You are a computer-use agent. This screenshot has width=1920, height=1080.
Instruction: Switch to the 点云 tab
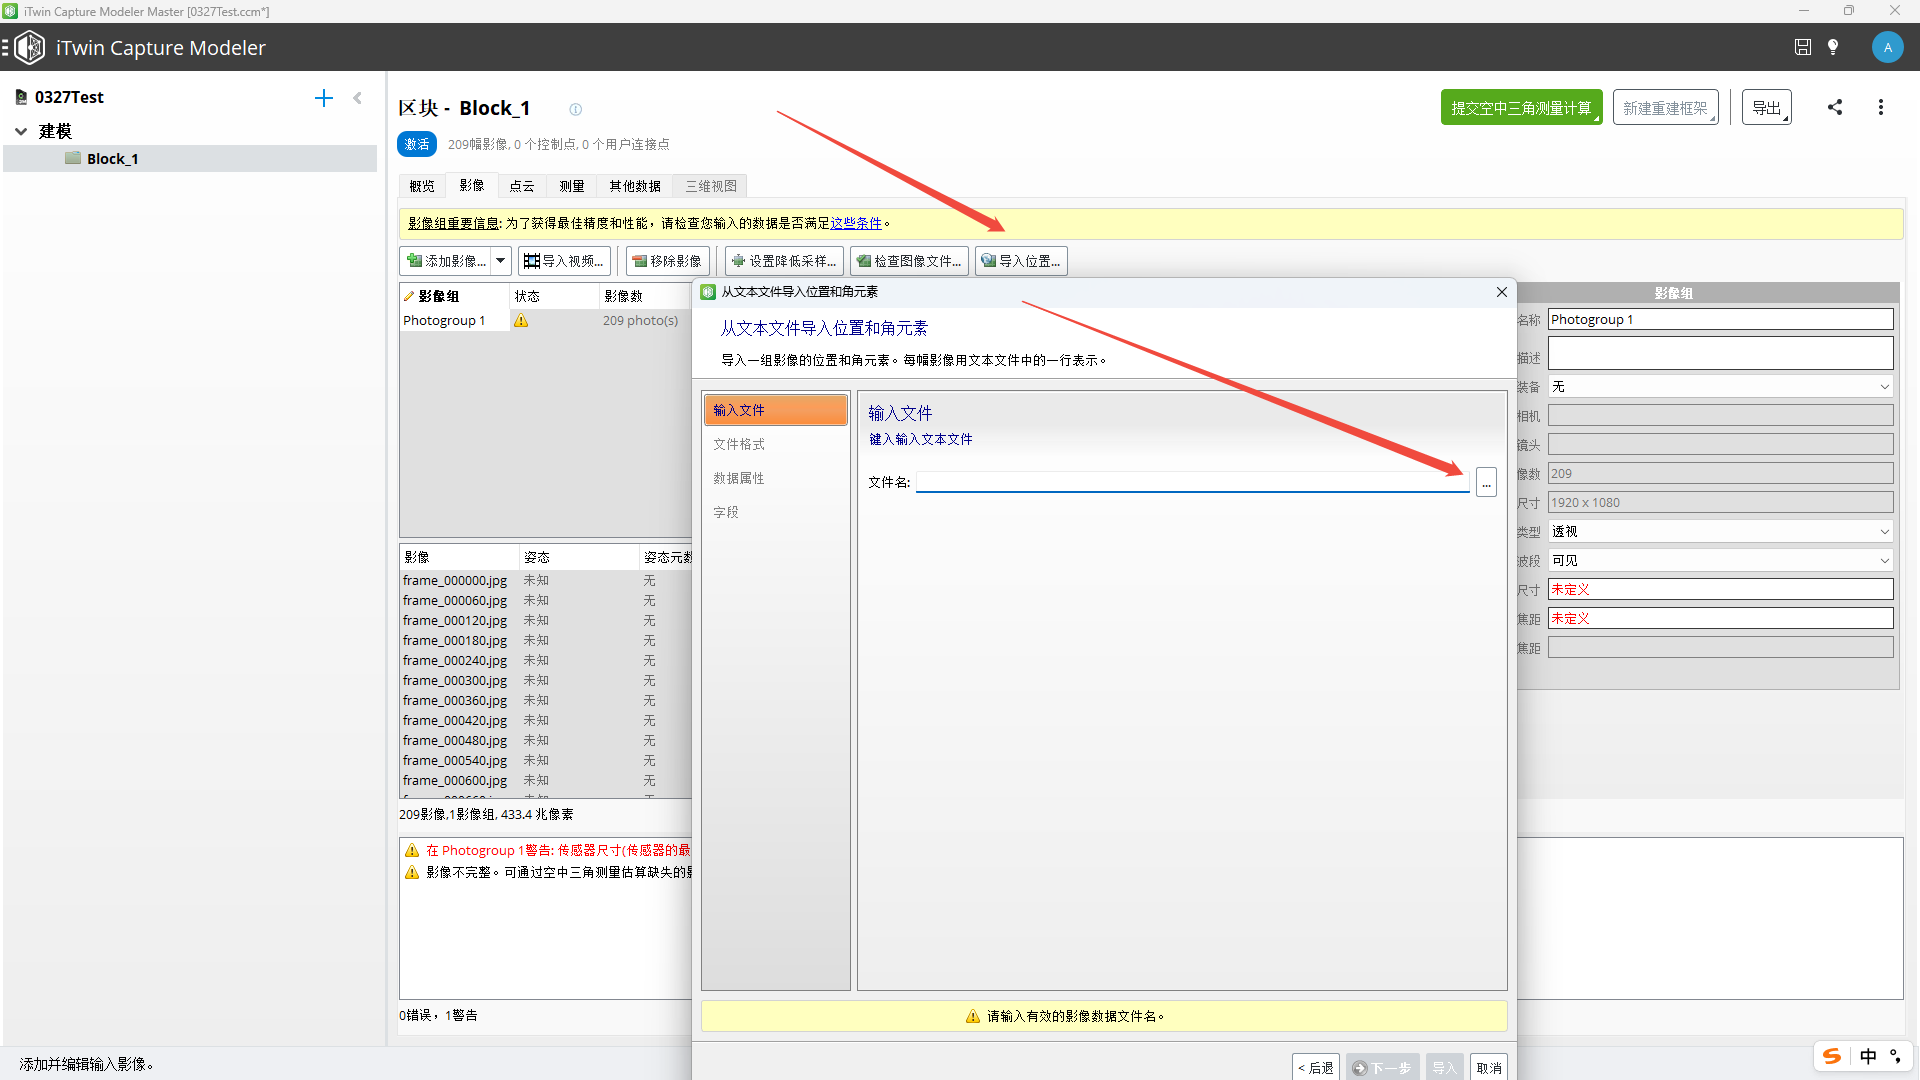(521, 186)
